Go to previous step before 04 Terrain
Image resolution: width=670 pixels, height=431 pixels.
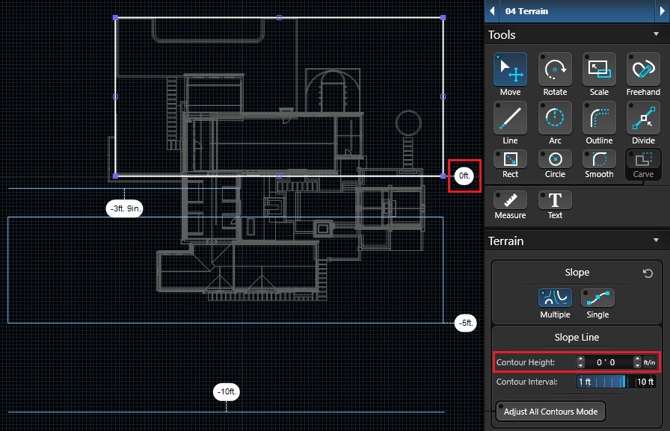[x=491, y=11]
